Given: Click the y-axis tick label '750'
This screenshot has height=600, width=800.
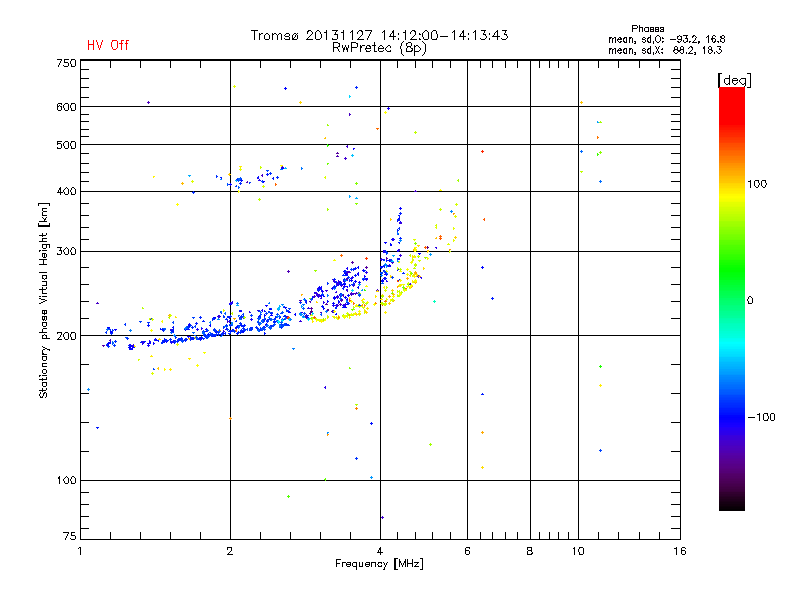Looking at the screenshot, I should 66,63.
